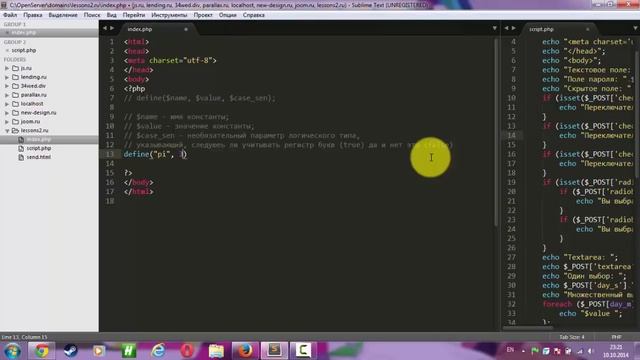The height and width of the screenshot is (360, 640).
Task: Select index.php under Group 1
Action: click(24, 32)
